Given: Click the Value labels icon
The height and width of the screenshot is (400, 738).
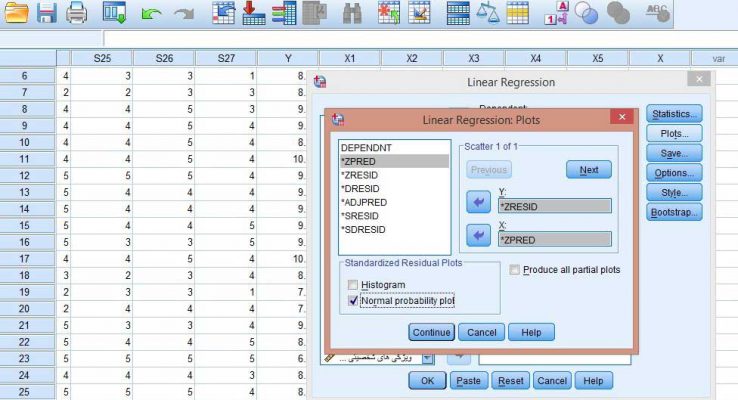Looking at the screenshot, I should (556, 13).
